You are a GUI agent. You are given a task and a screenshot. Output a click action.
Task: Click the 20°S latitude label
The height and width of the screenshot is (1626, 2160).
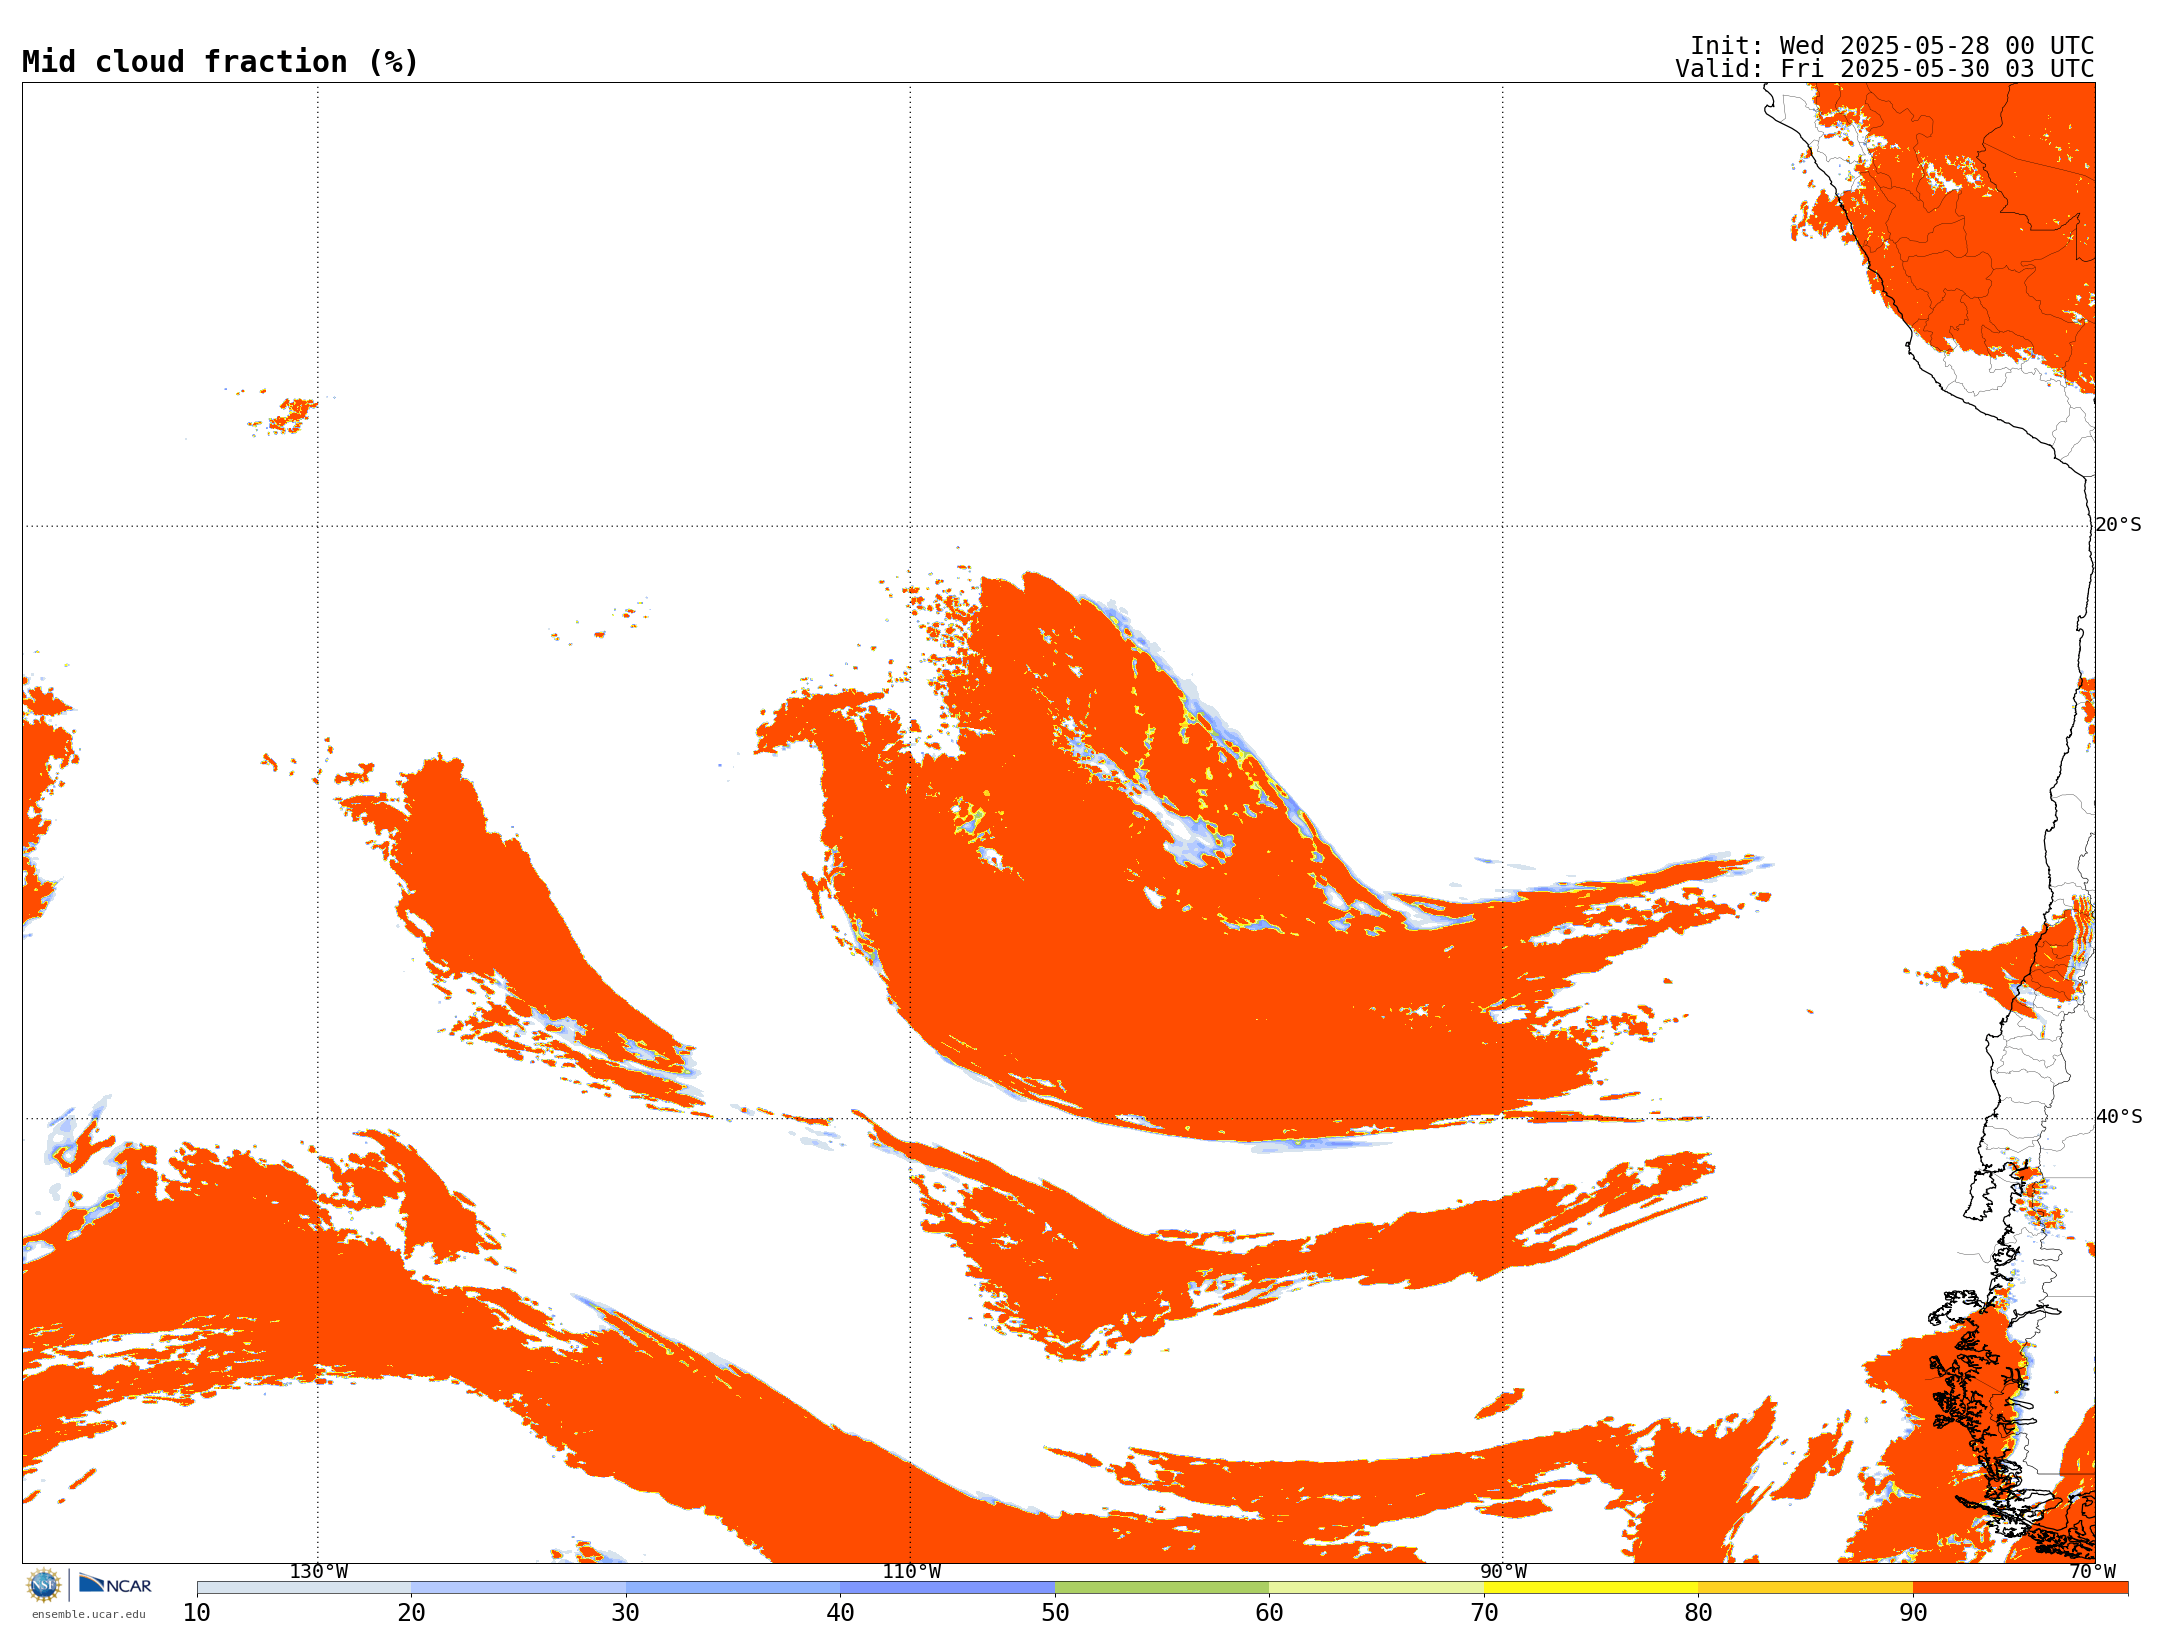(2118, 525)
